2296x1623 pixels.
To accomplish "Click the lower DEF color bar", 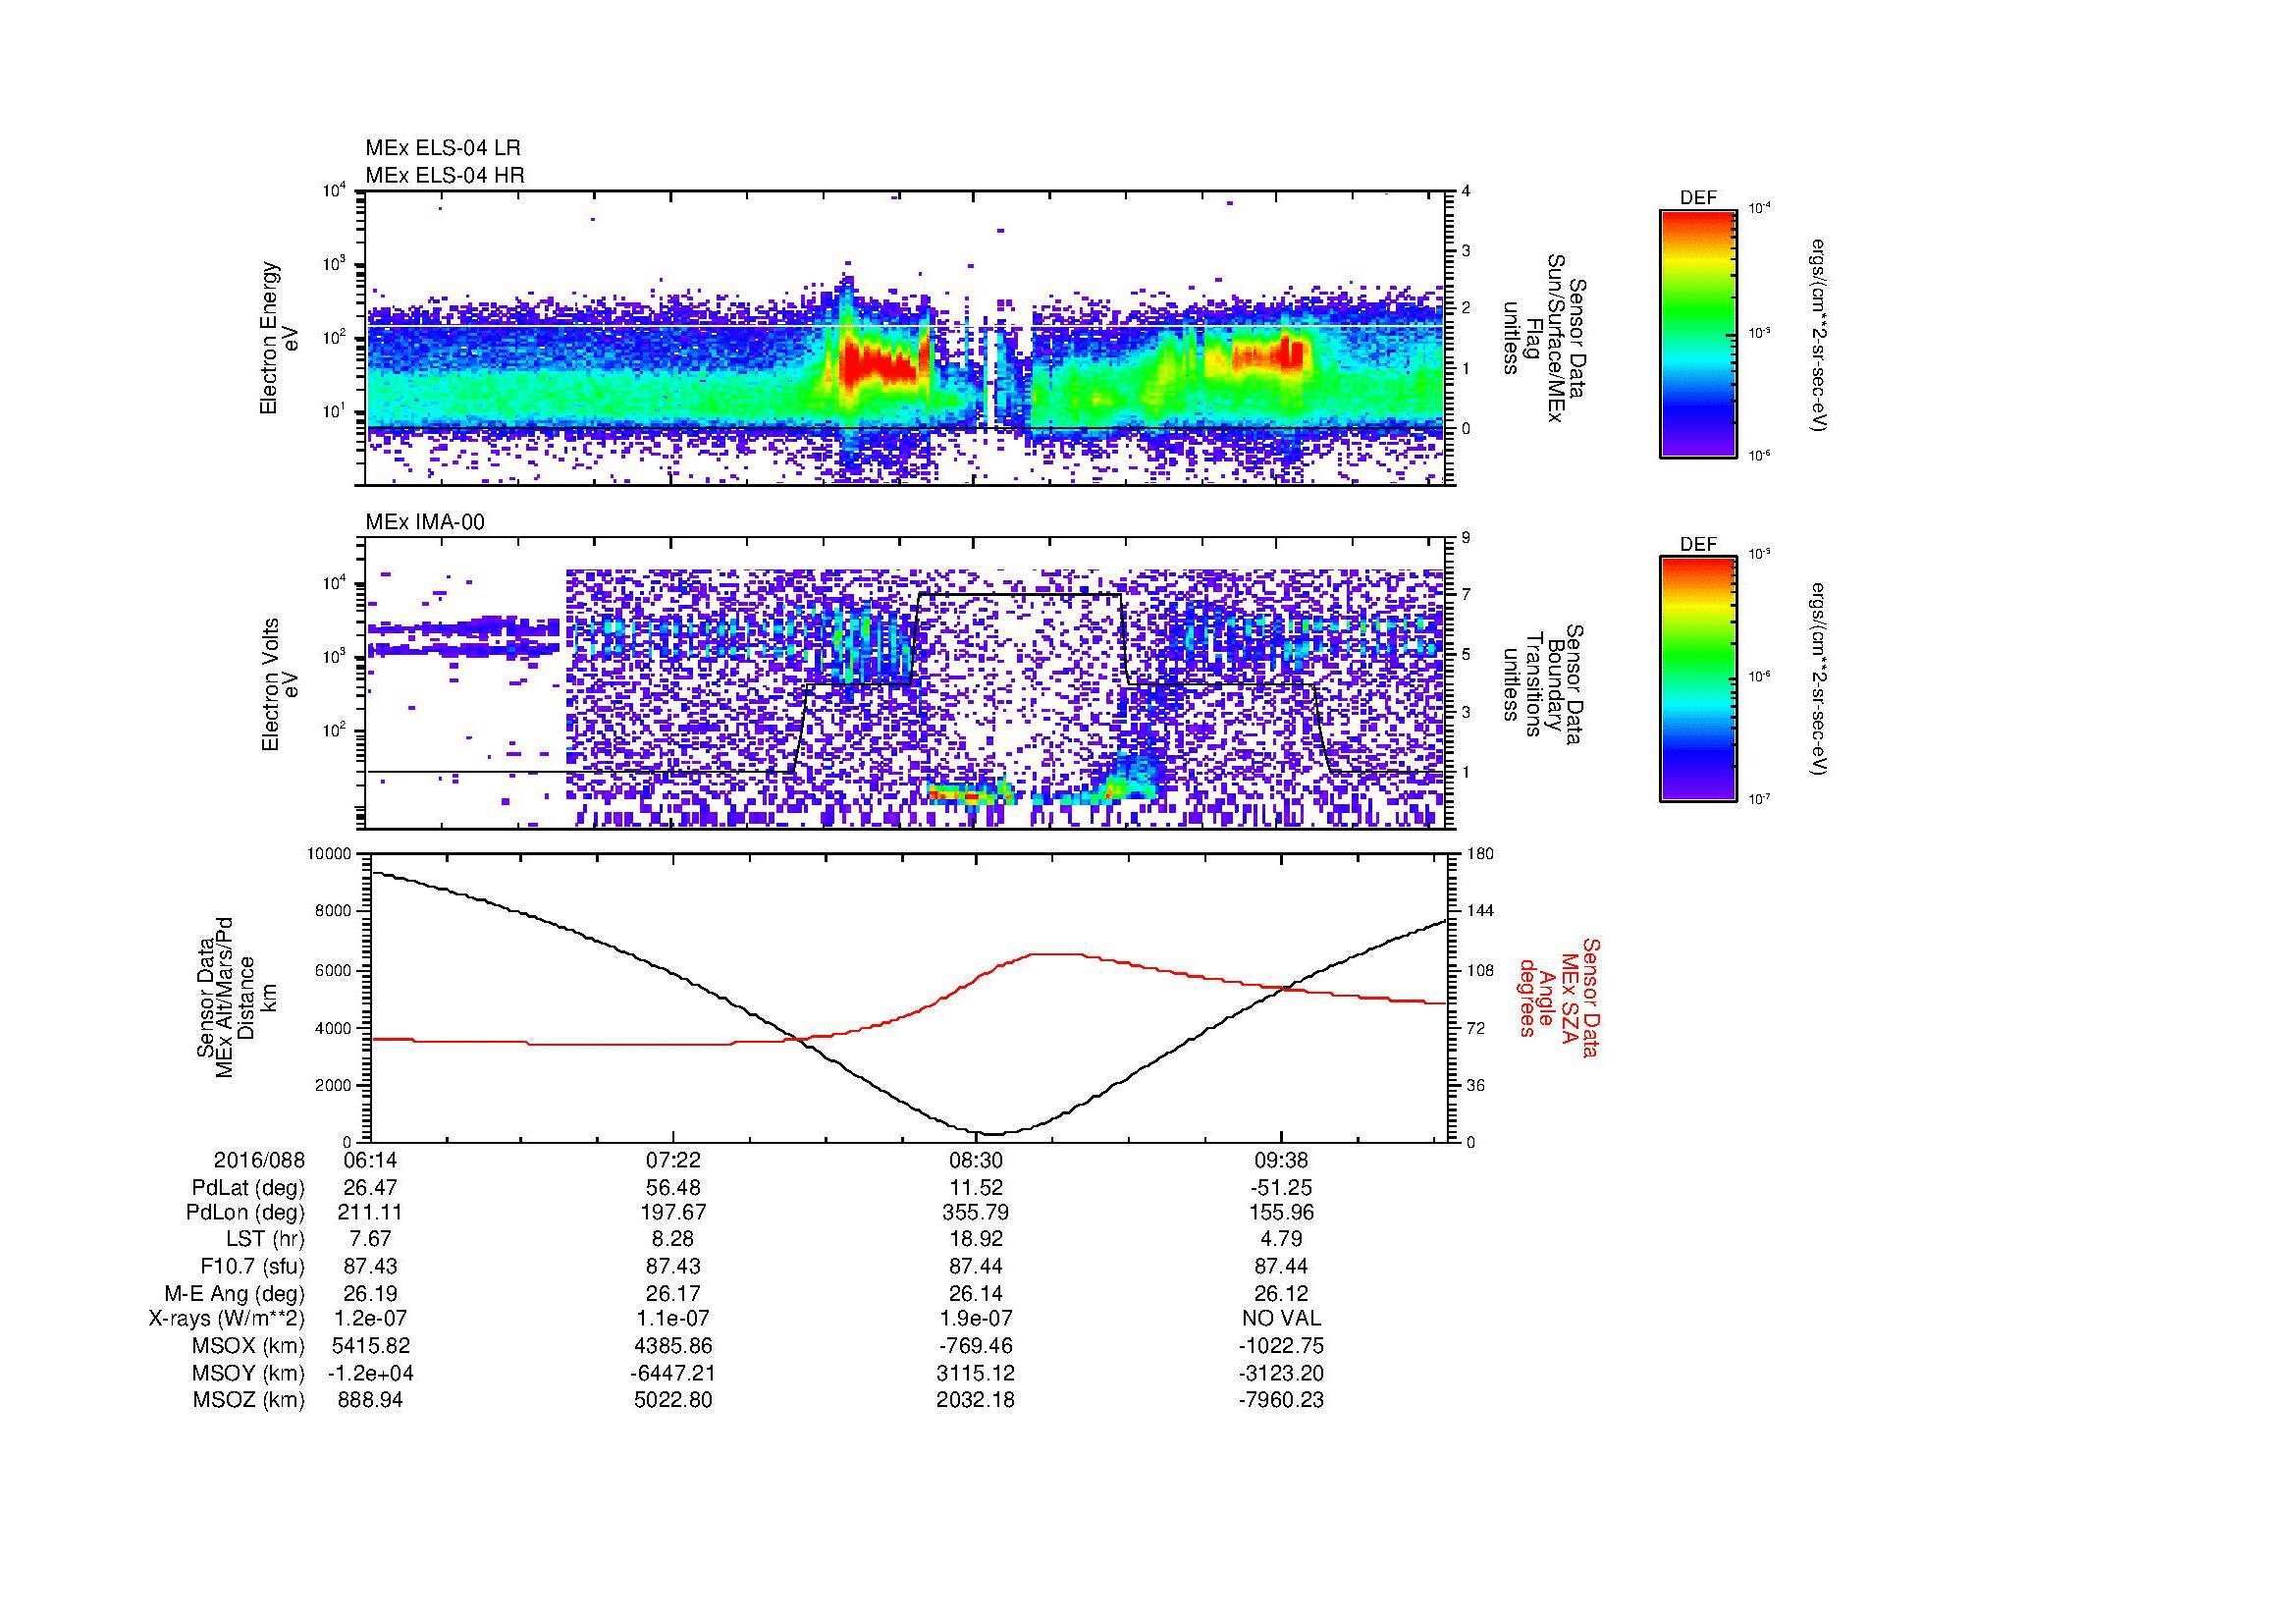I will click(x=1698, y=679).
